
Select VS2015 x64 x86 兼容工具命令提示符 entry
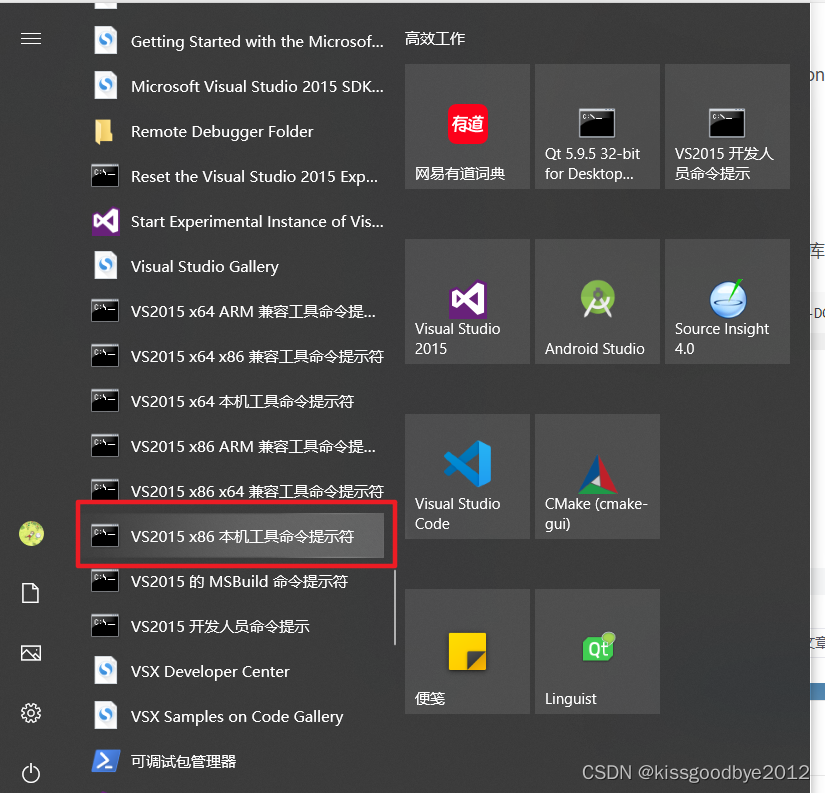point(237,356)
